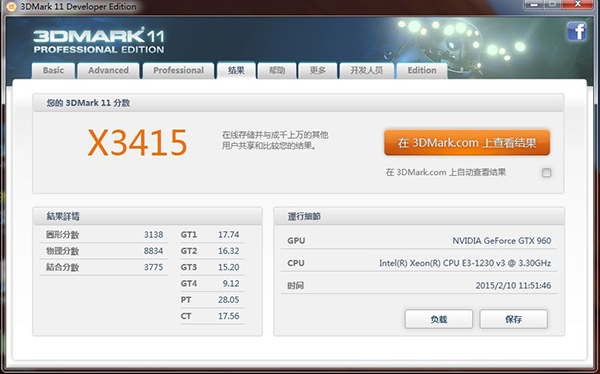Click the Intel Xeon E3-1230 v3 CPU text

pos(465,263)
